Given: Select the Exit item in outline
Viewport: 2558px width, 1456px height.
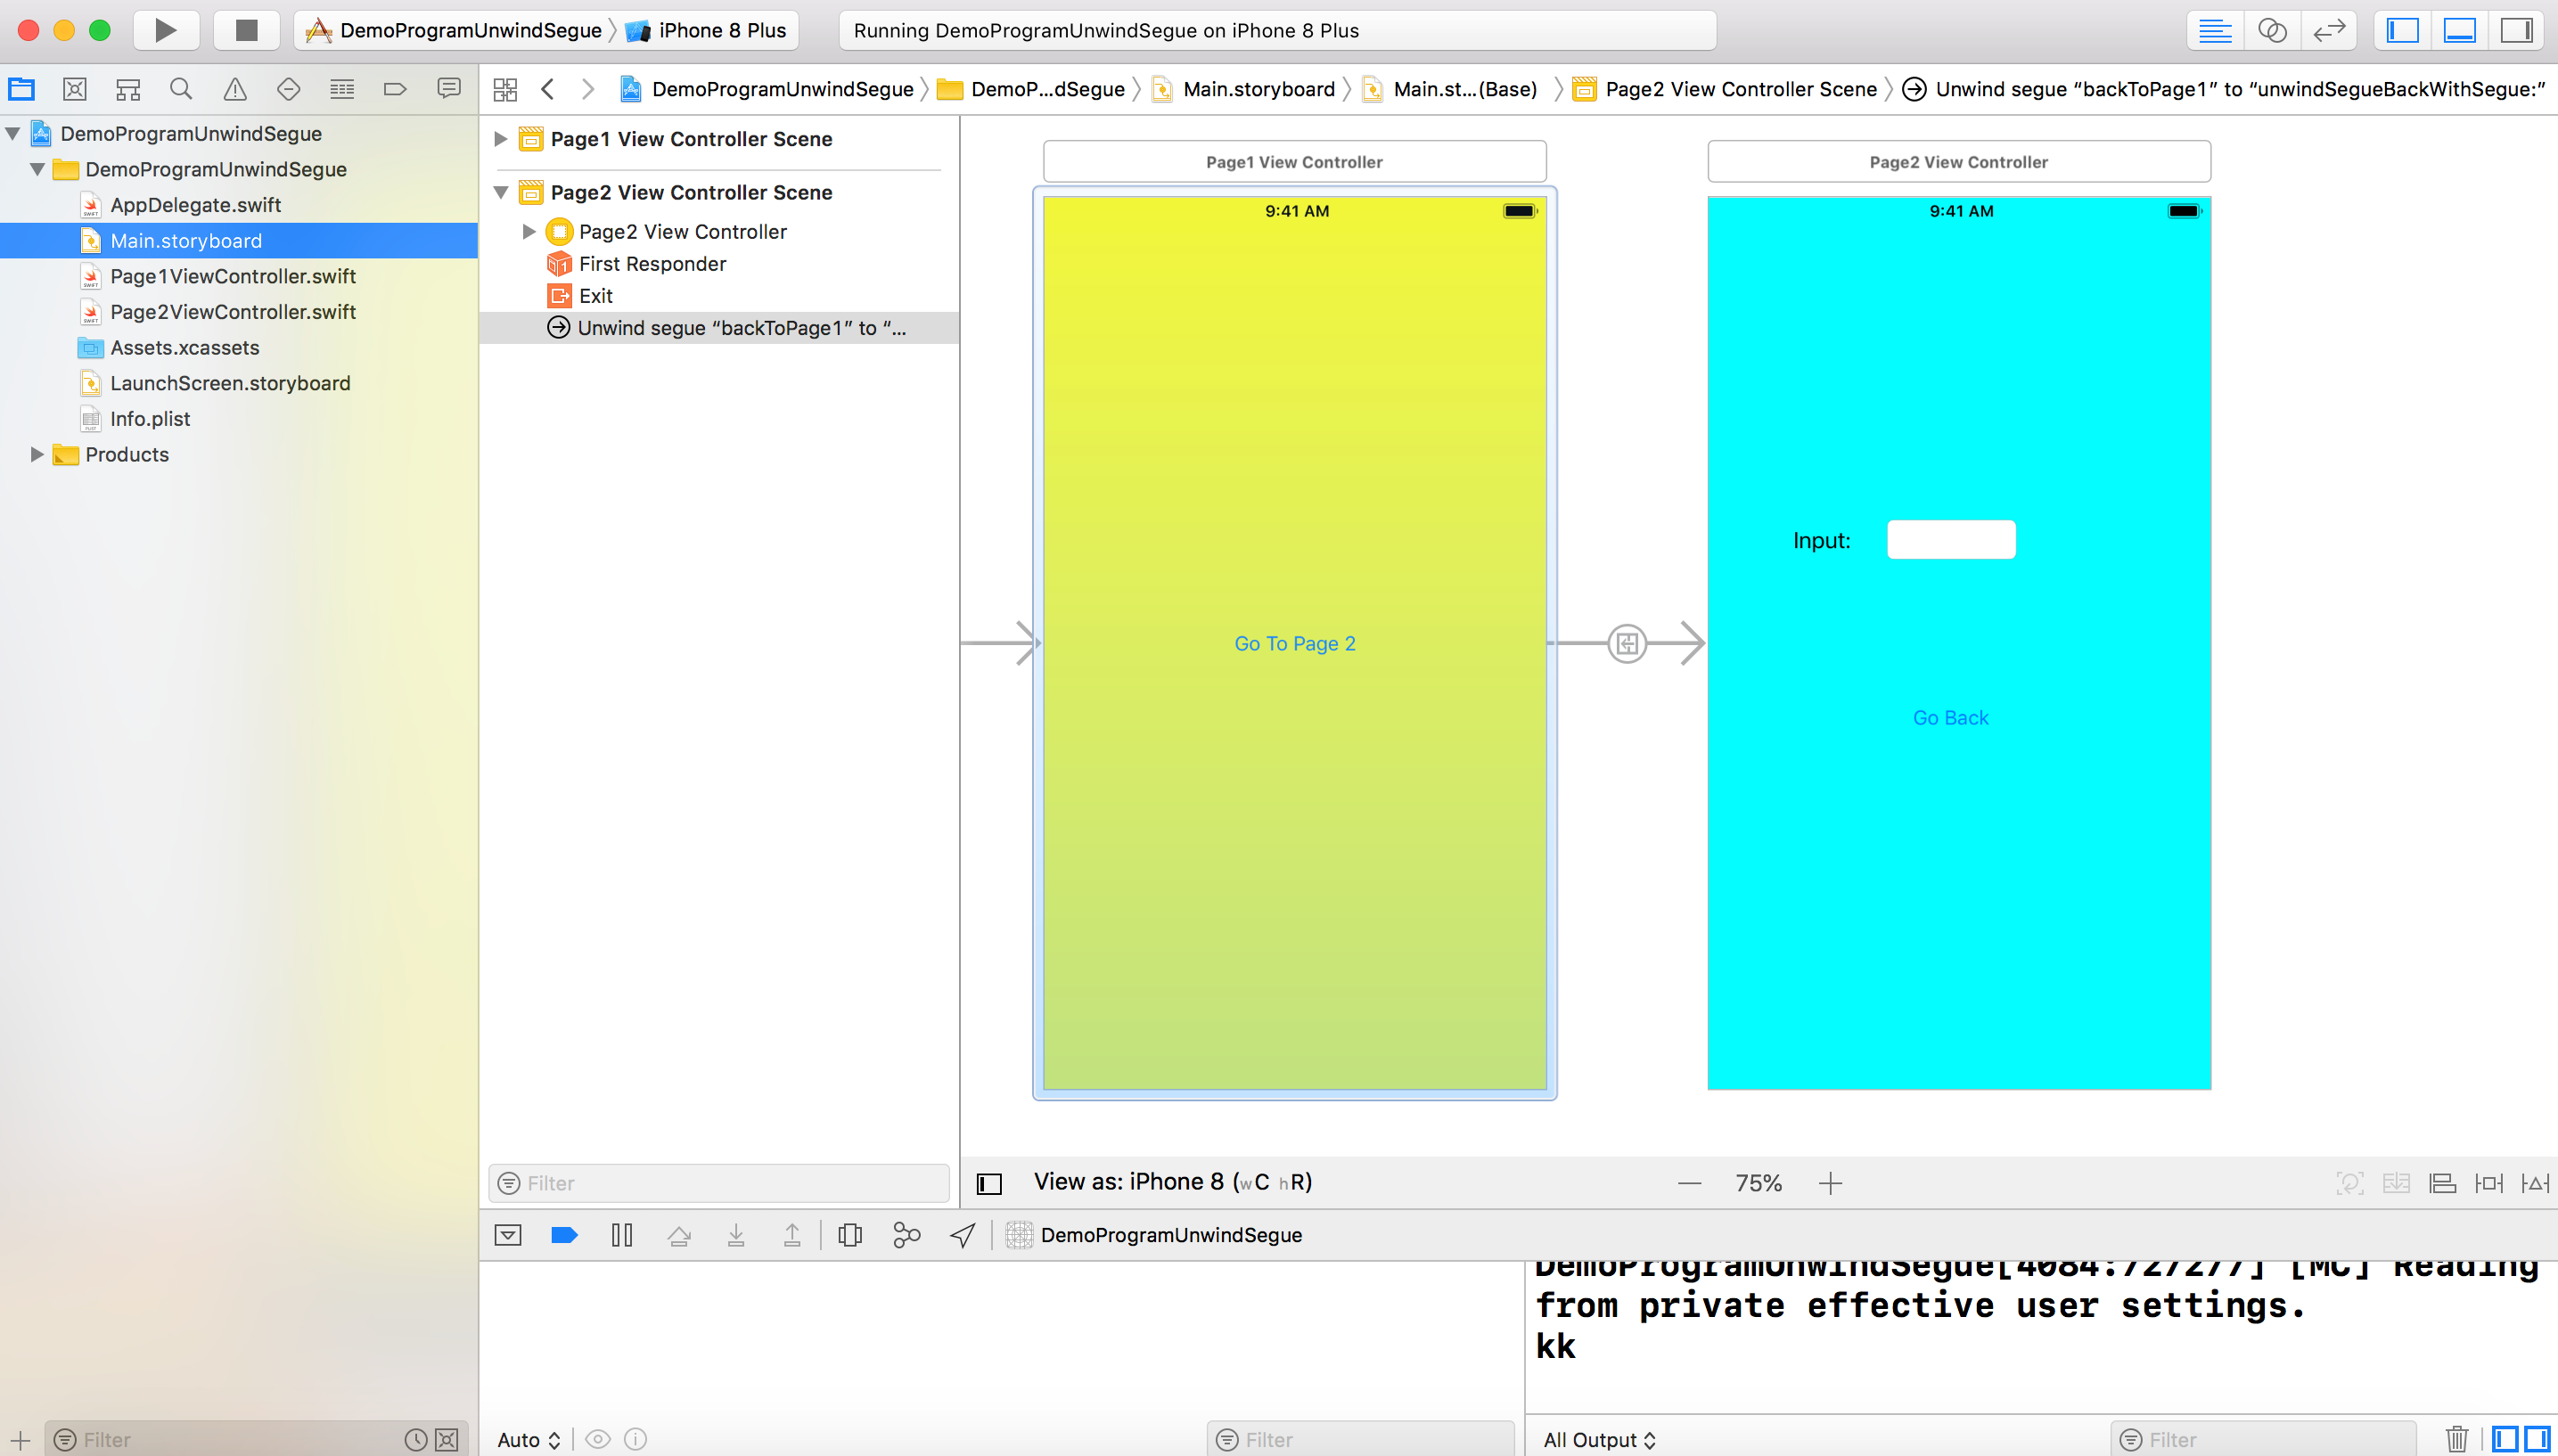Looking at the screenshot, I should 595,296.
